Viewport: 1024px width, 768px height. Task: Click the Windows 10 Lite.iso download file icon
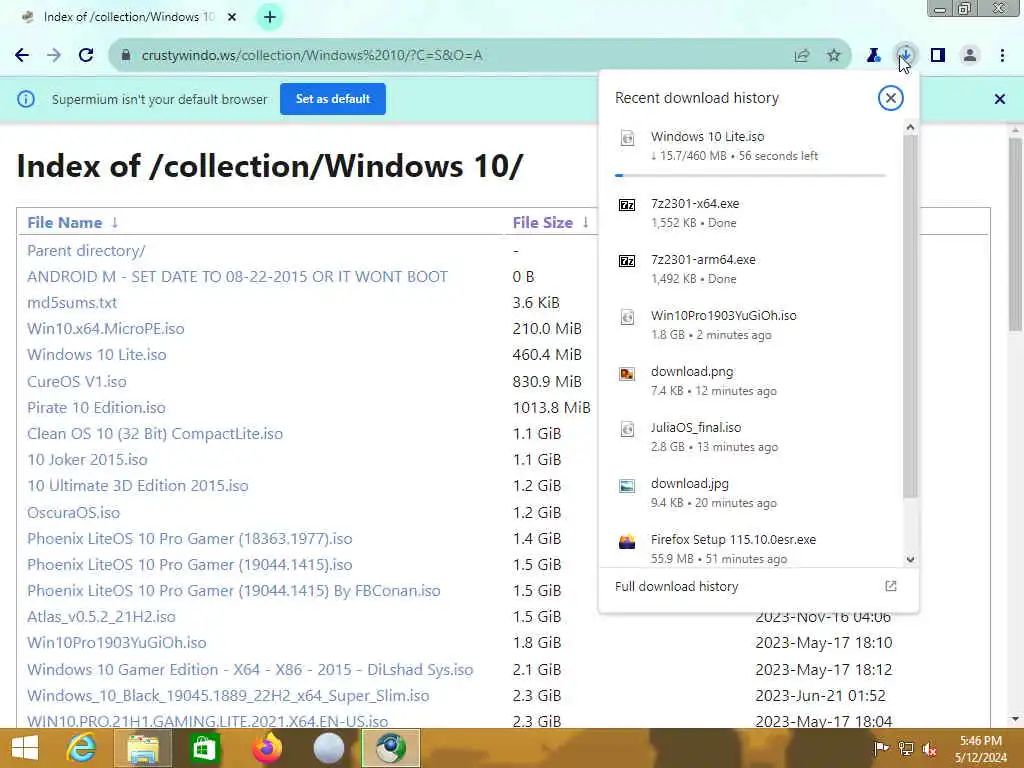coord(627,138)
